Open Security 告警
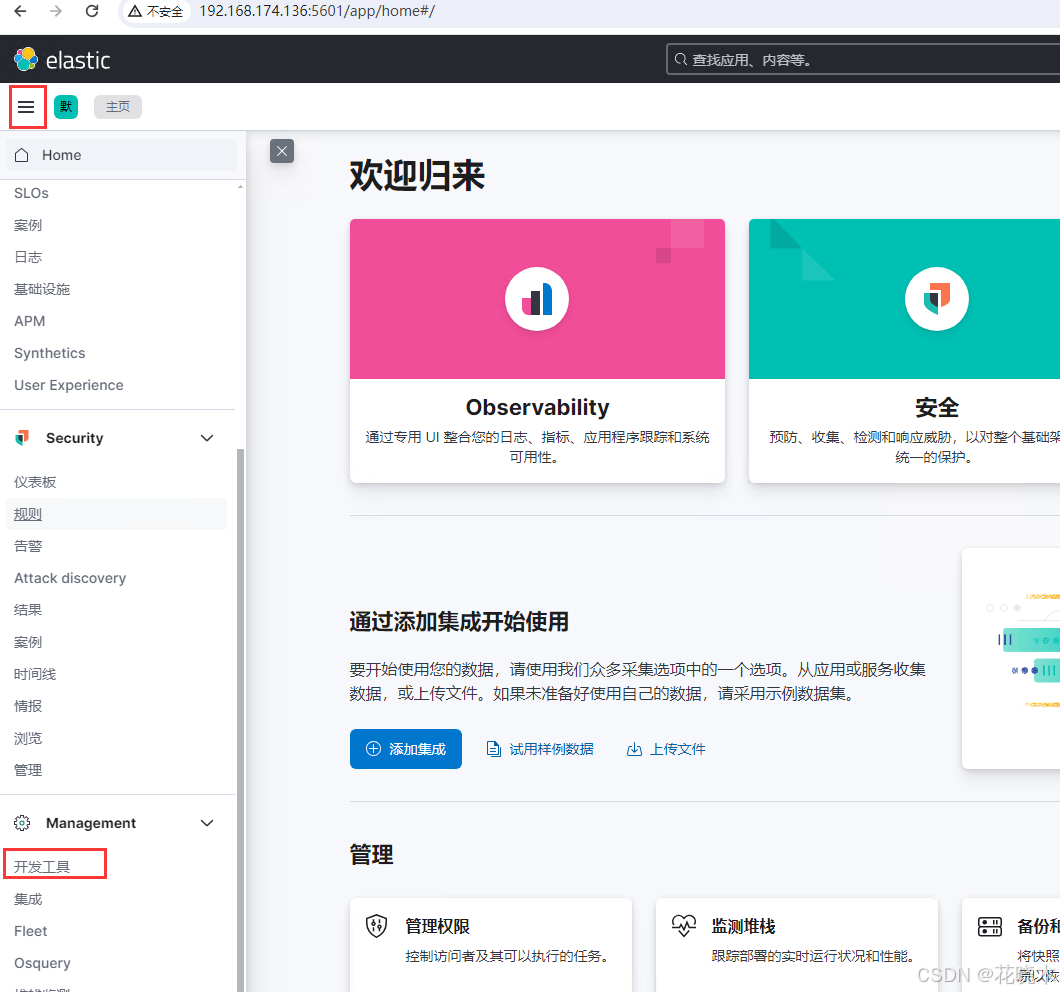 [x=28, y=546]
